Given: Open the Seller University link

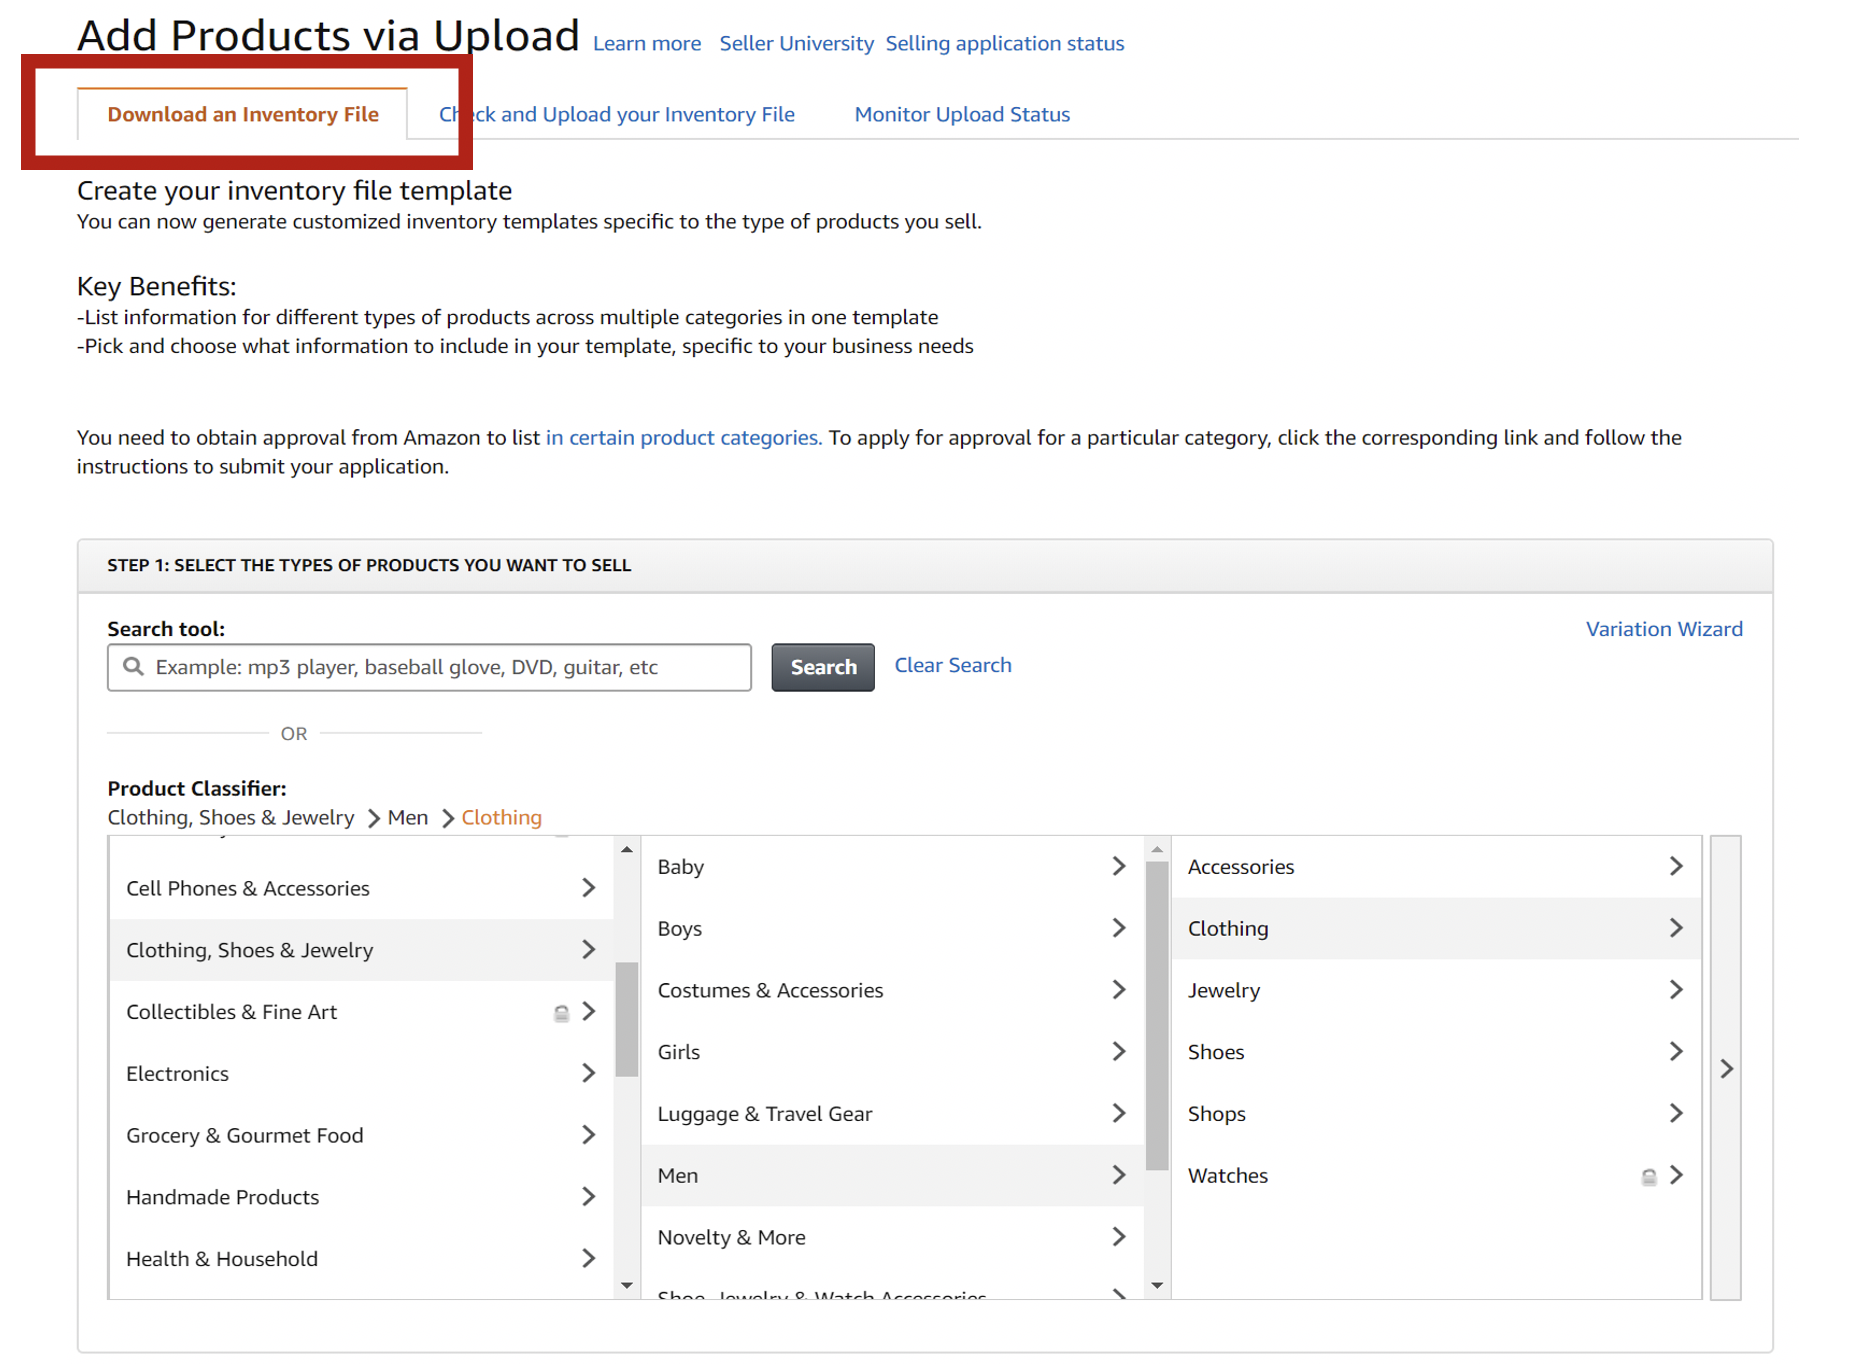Looking at the screenshot, I should [x=796, y=44].
